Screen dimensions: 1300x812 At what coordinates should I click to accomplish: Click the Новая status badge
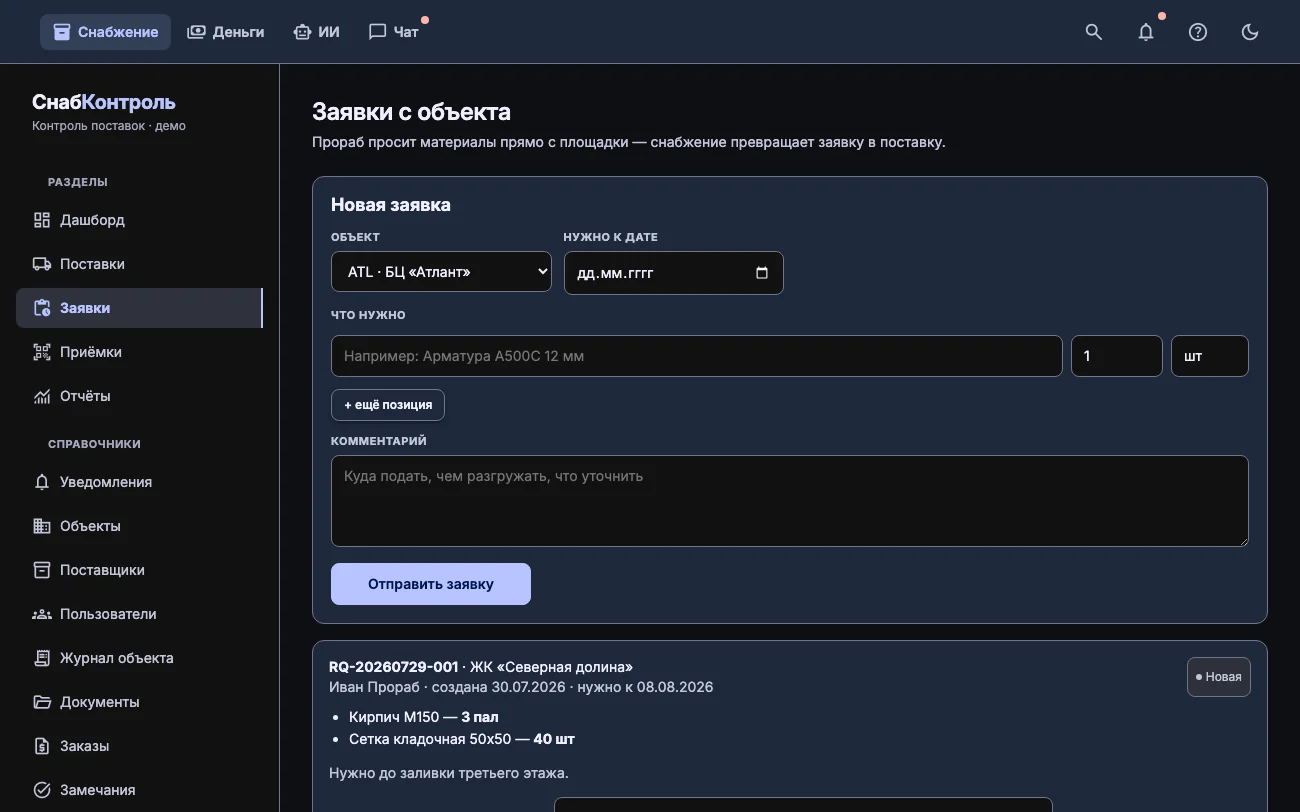pyautogui.click(x=1218, y=677)
